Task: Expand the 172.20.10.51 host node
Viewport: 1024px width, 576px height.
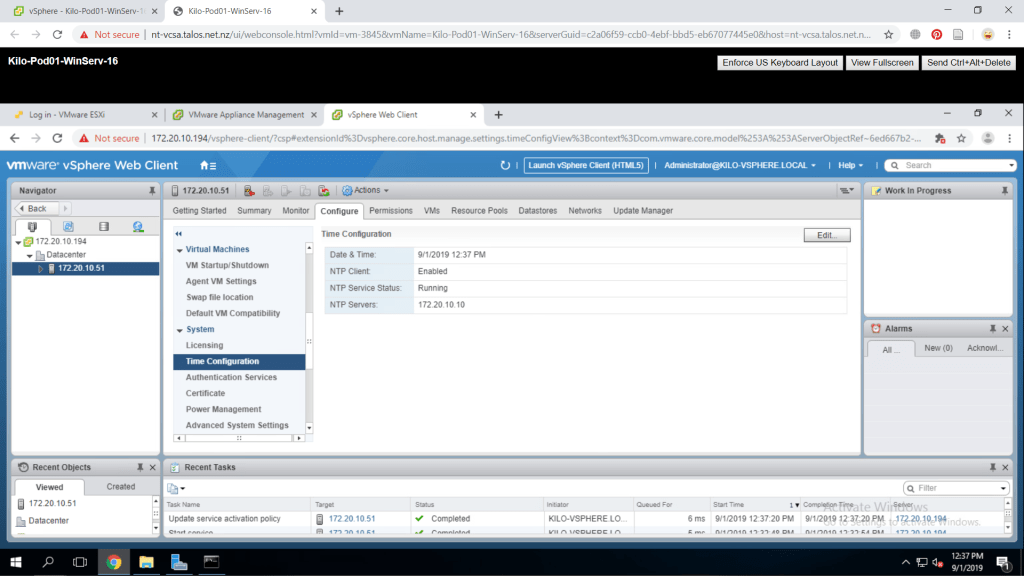Action: (41, 268)
